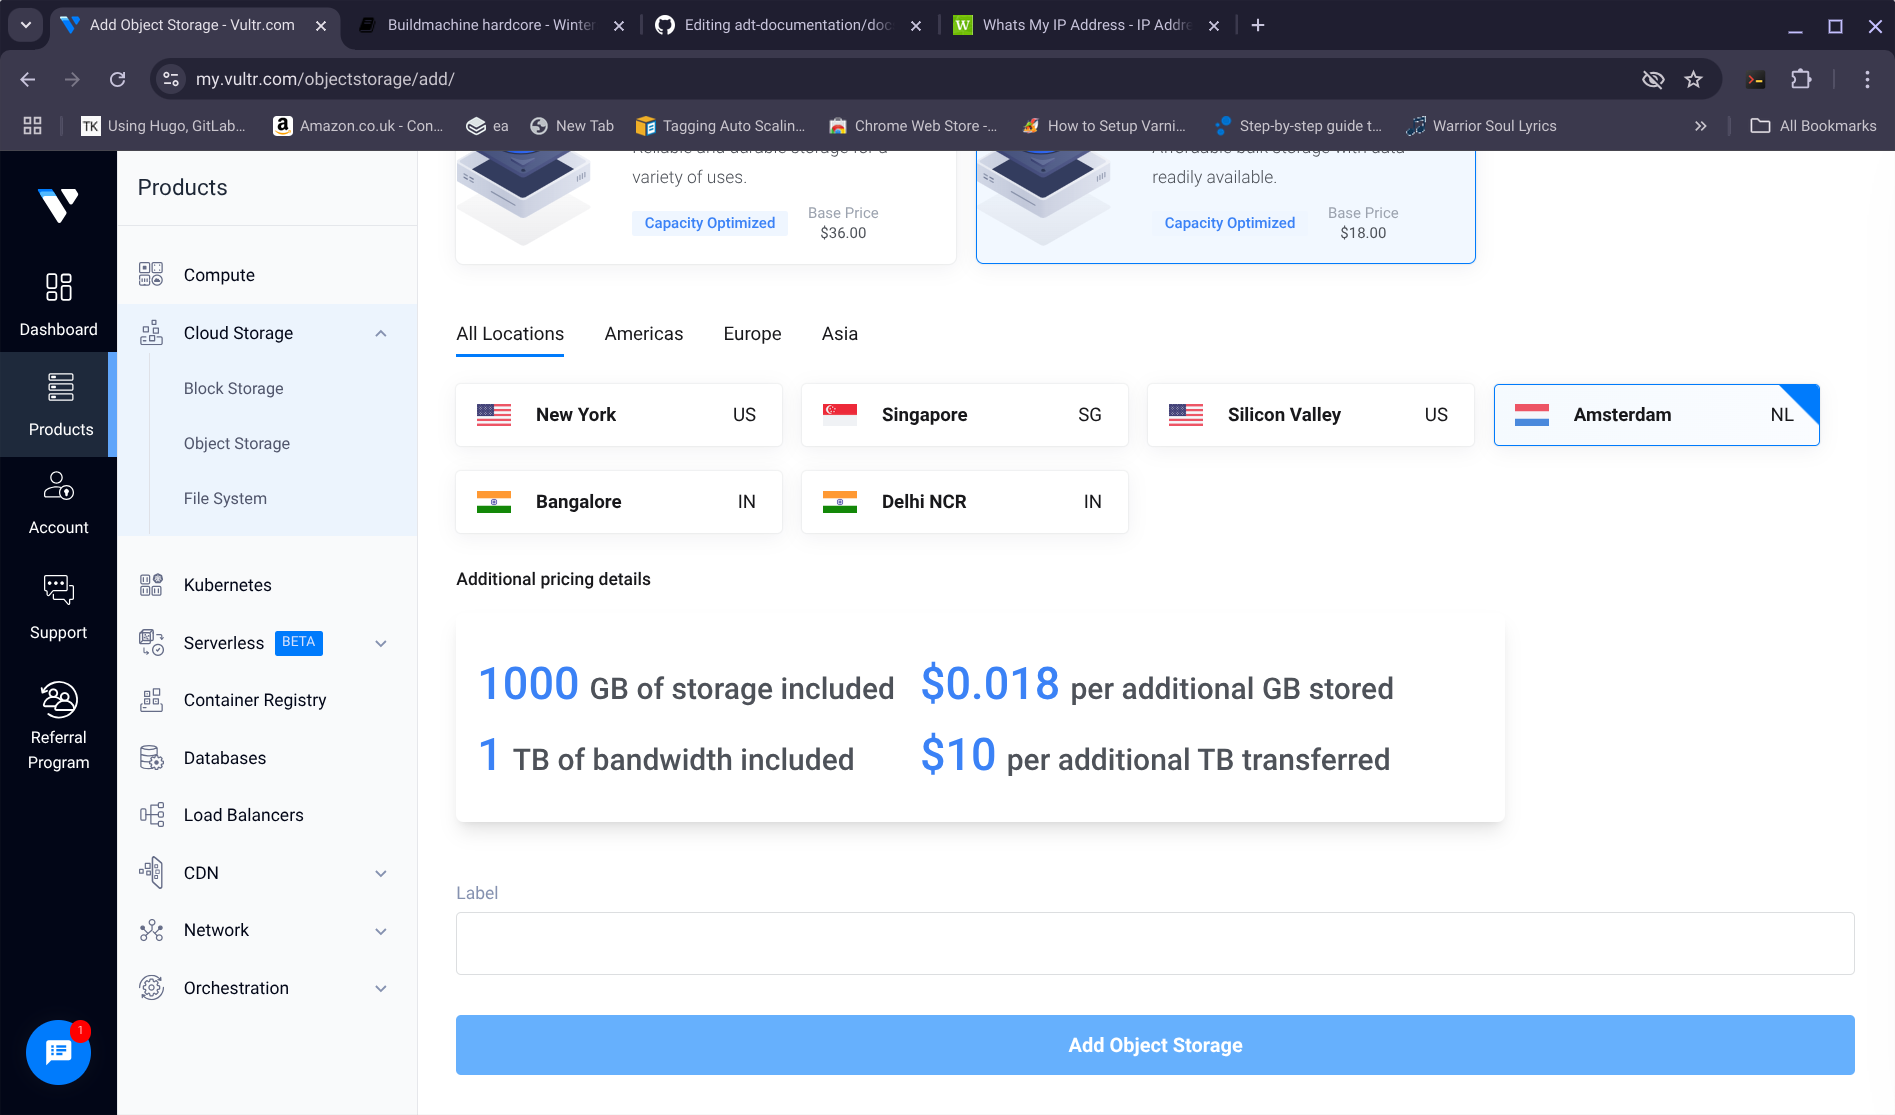
Task: Switch to the Europe locations tab
Action: [x=752, y=334]
